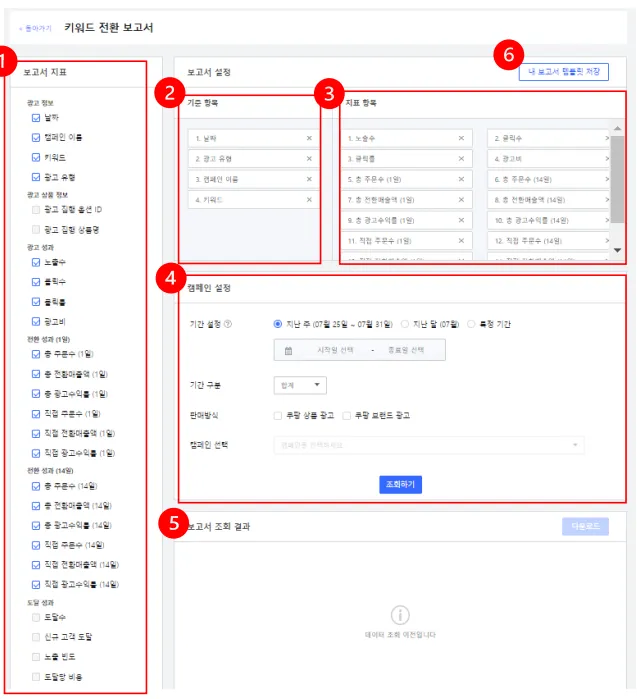The width and height of the screenshot is (637, 699).
Task: Remove '11. 직접 주문수 (1일)' metric item
Action: 461,241
